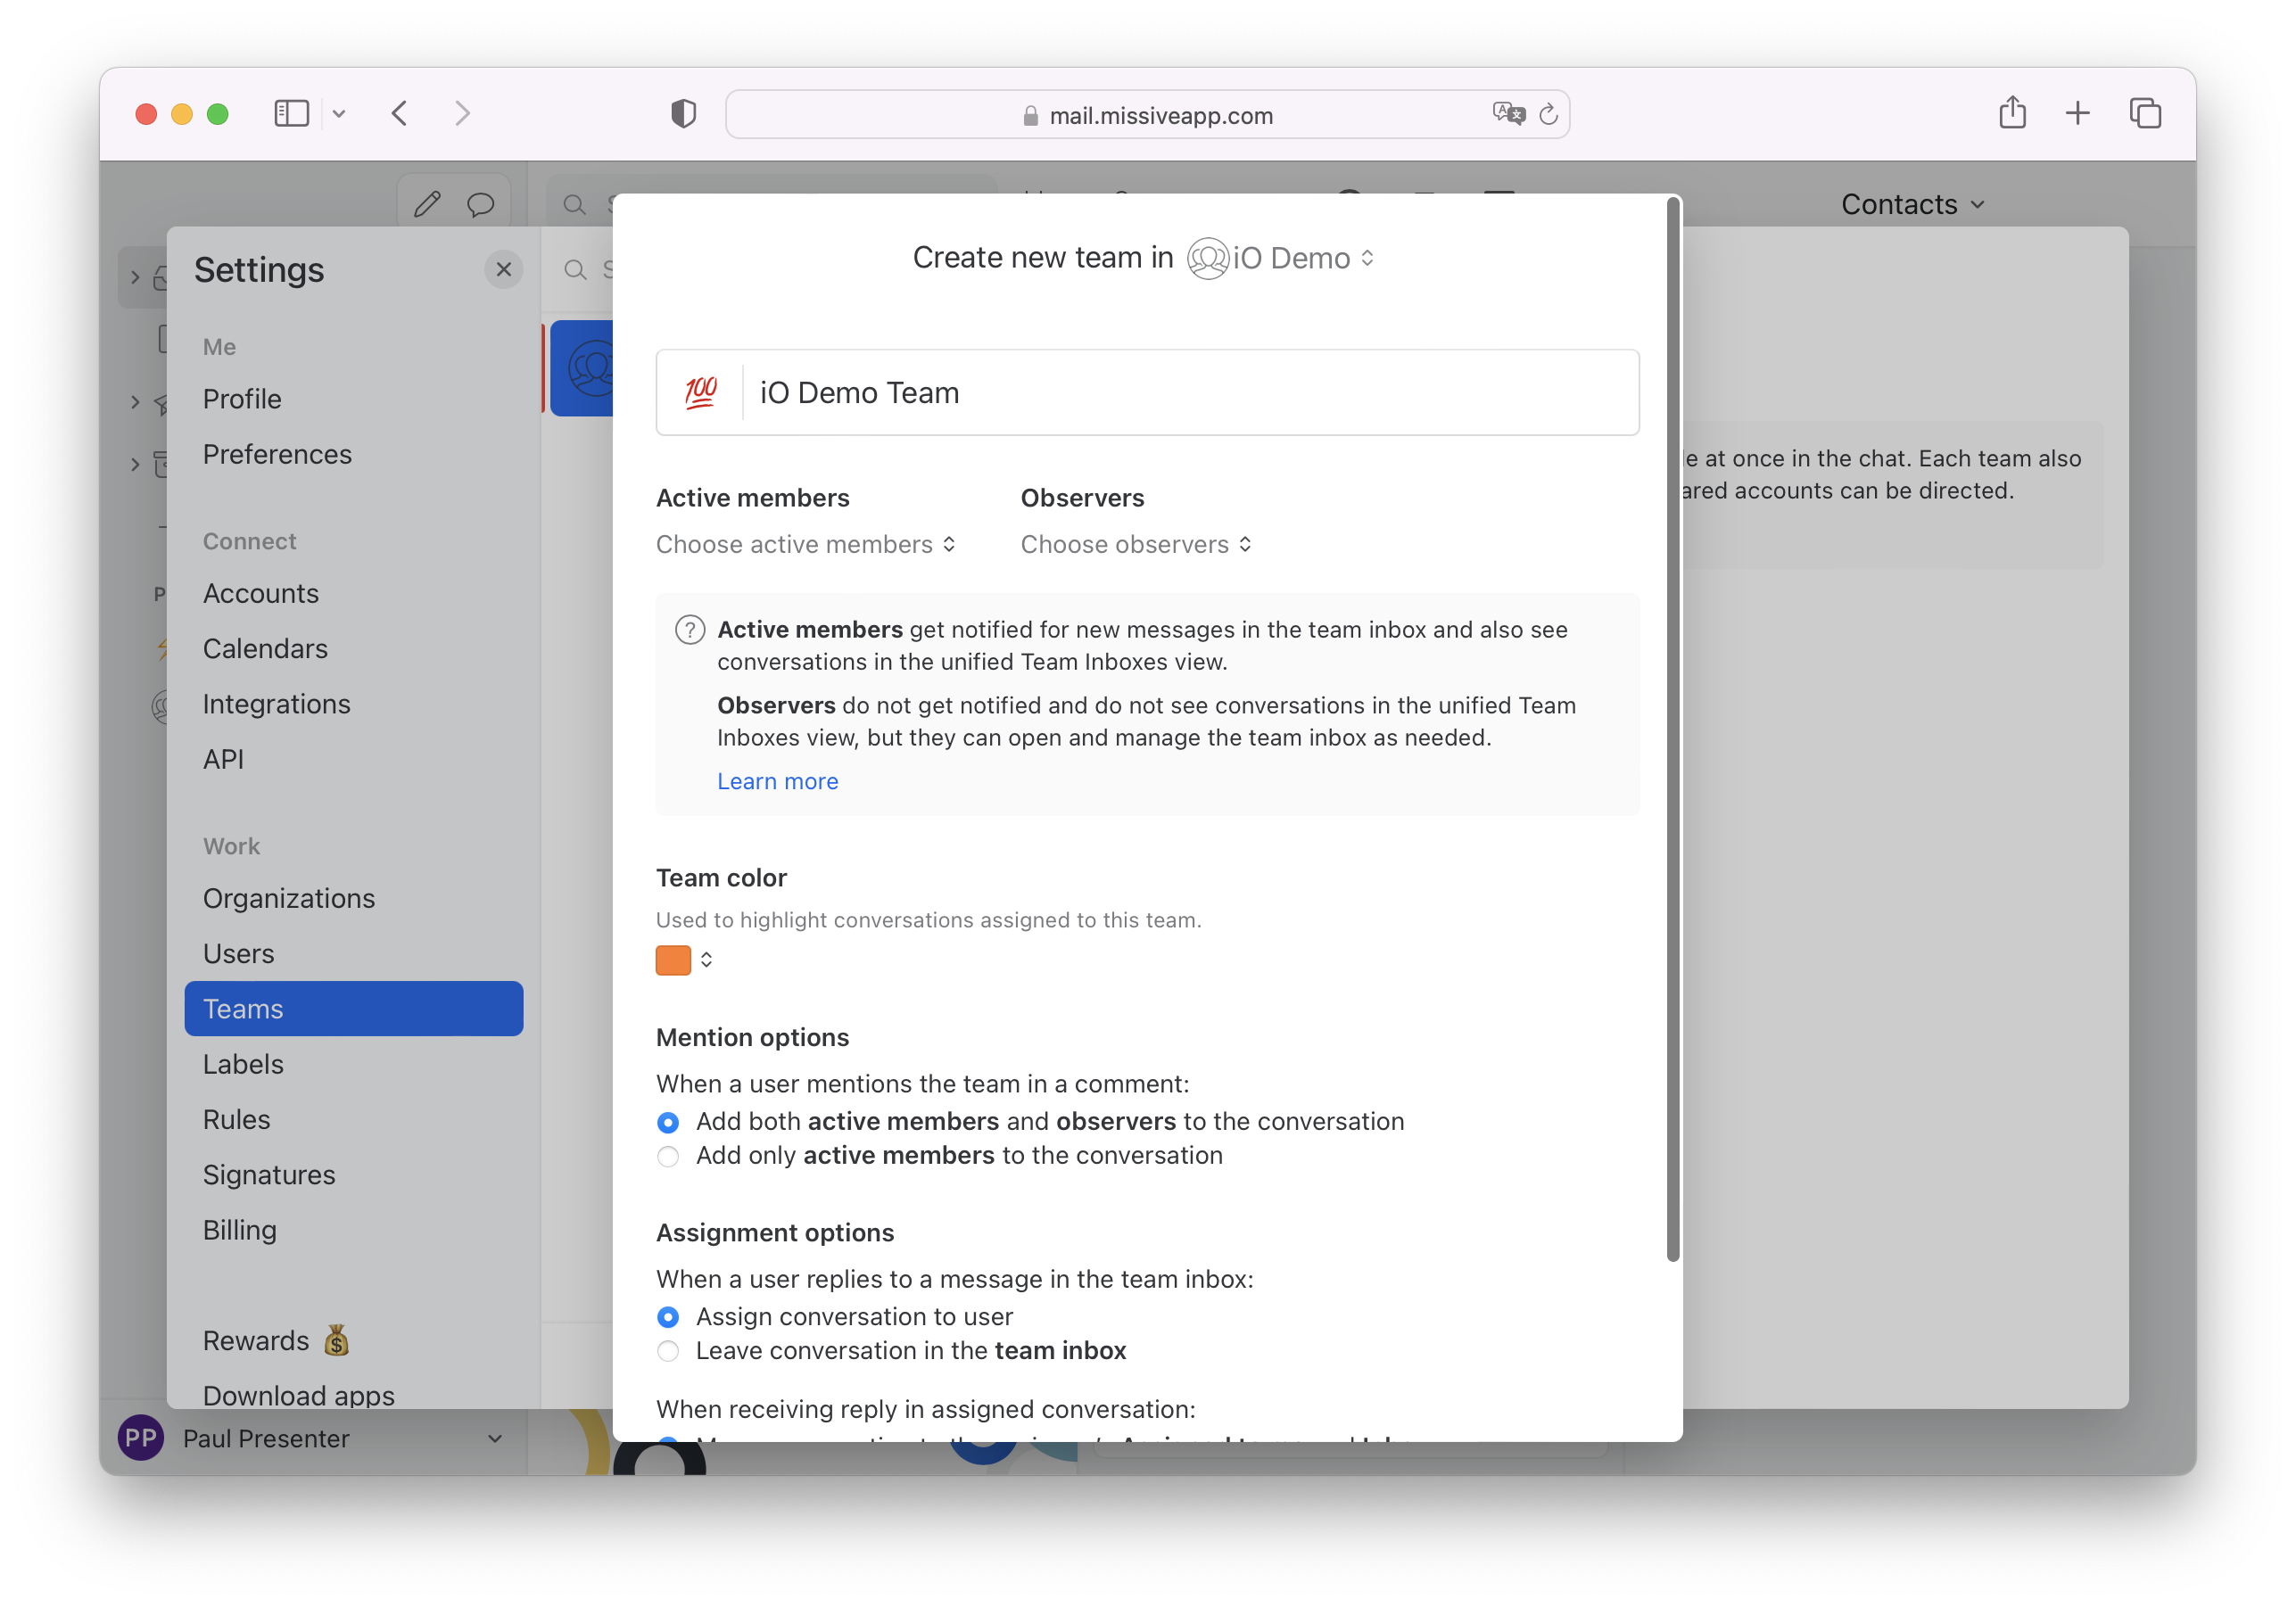Open Choose observers dropdown
The image size is (2296, 1607).
click(x=1136, y=544)
